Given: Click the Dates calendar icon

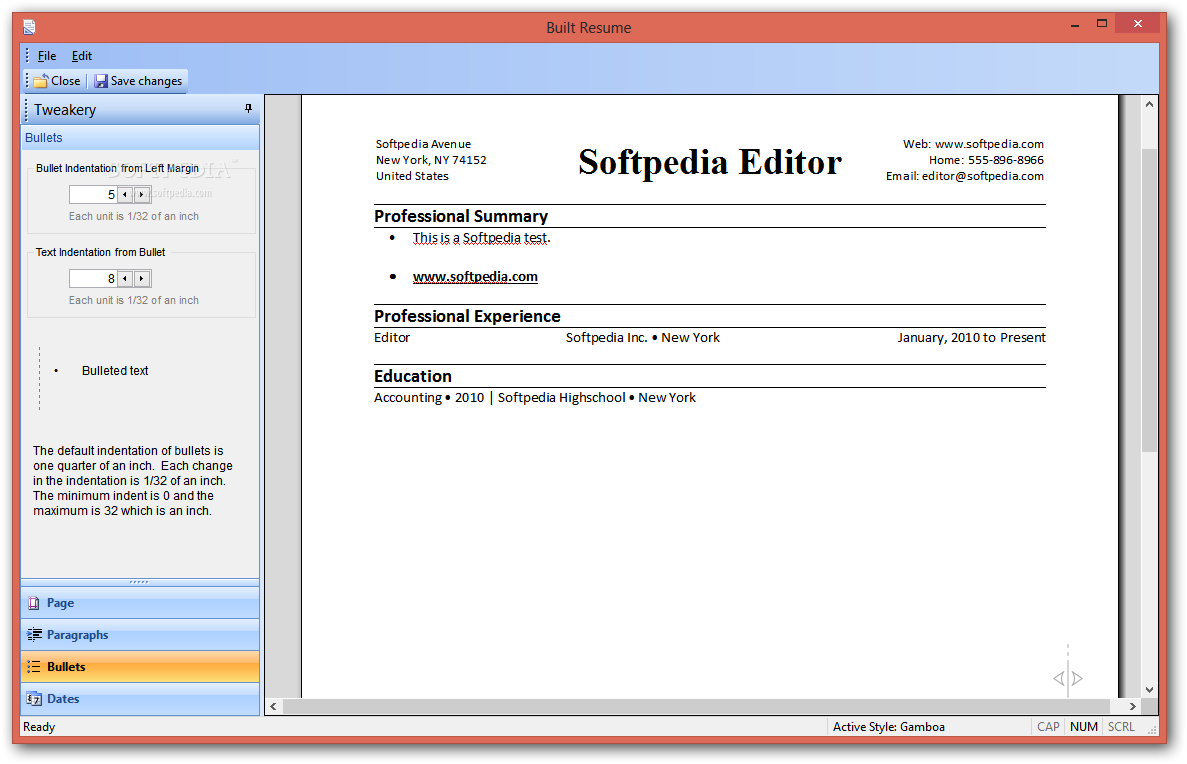Looking at the screenshot, I should 34,699.
